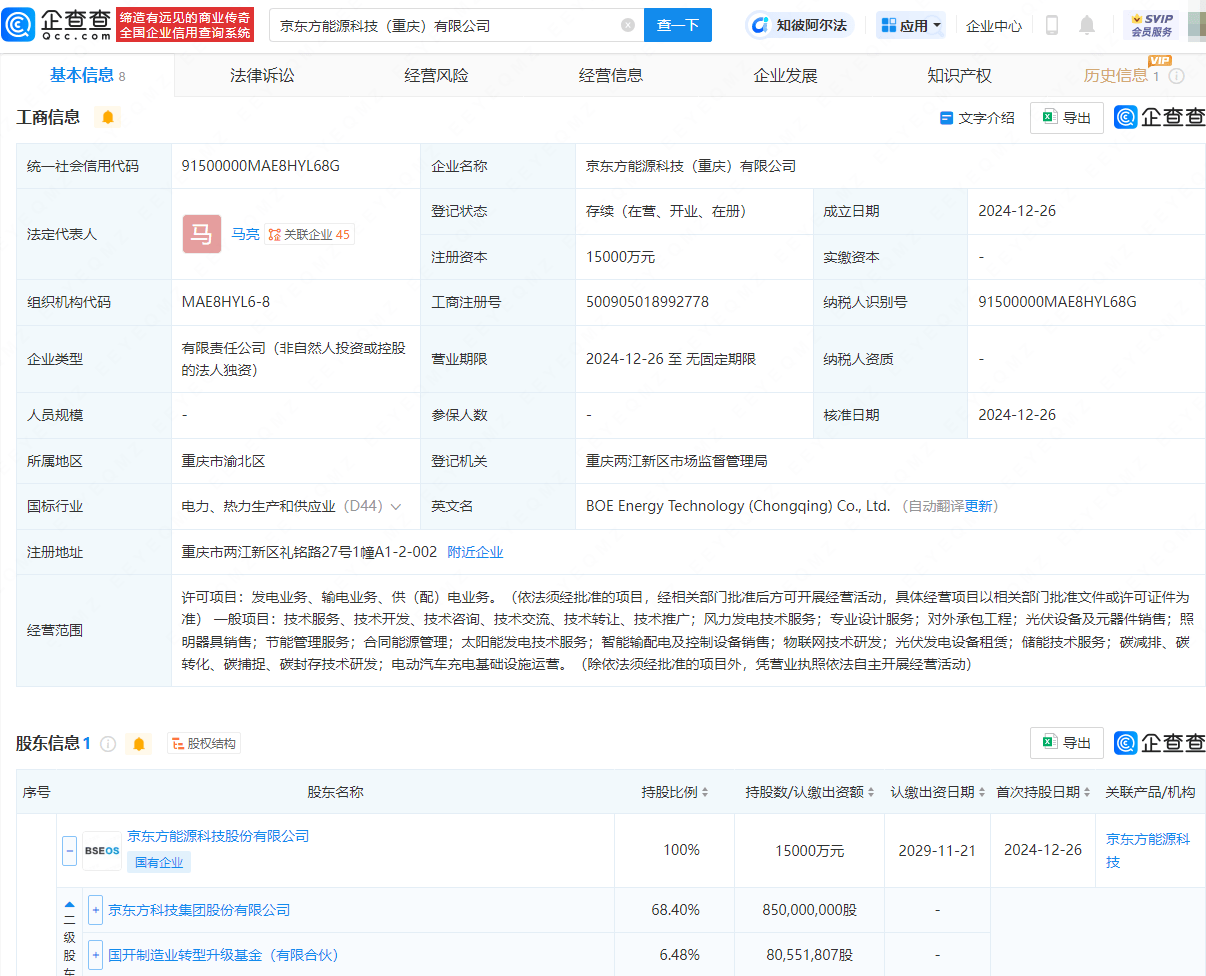Collapse the 二级股东 section arrow

(70, 904)
